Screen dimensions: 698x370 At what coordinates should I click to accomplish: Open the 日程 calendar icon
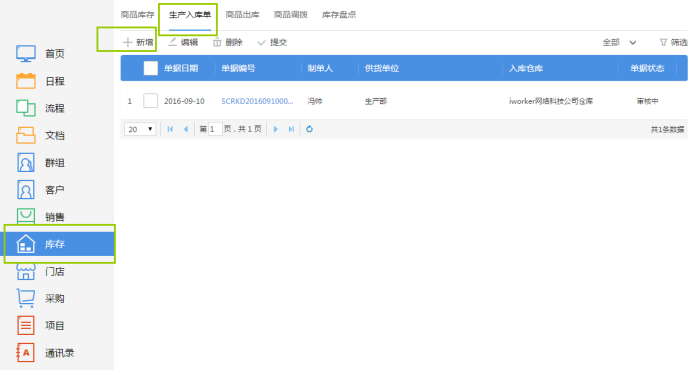[26, 81]
